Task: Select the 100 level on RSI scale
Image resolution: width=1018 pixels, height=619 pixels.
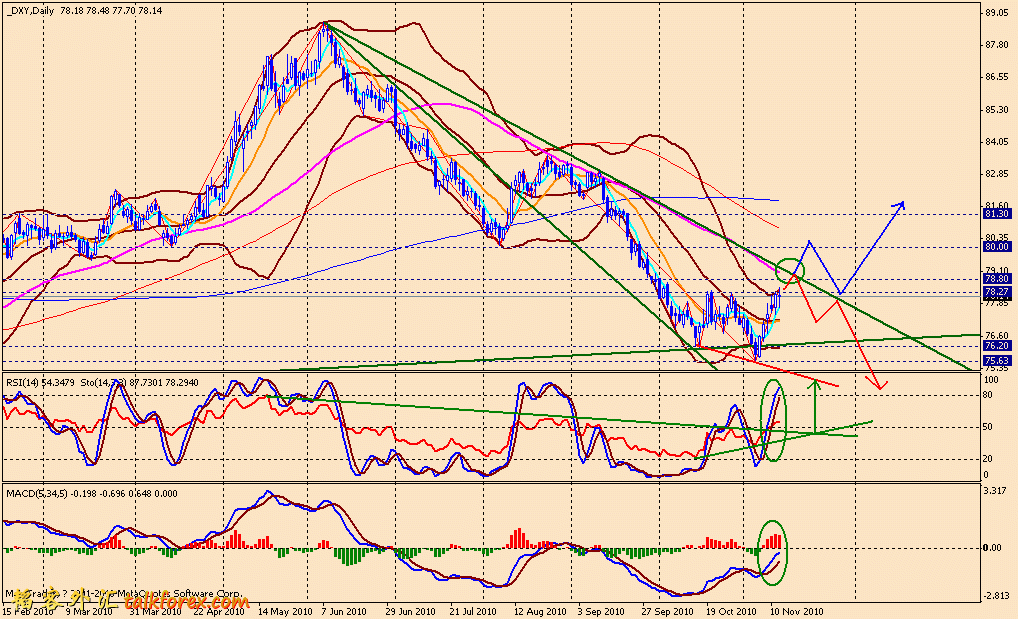Action: [991, 379]
